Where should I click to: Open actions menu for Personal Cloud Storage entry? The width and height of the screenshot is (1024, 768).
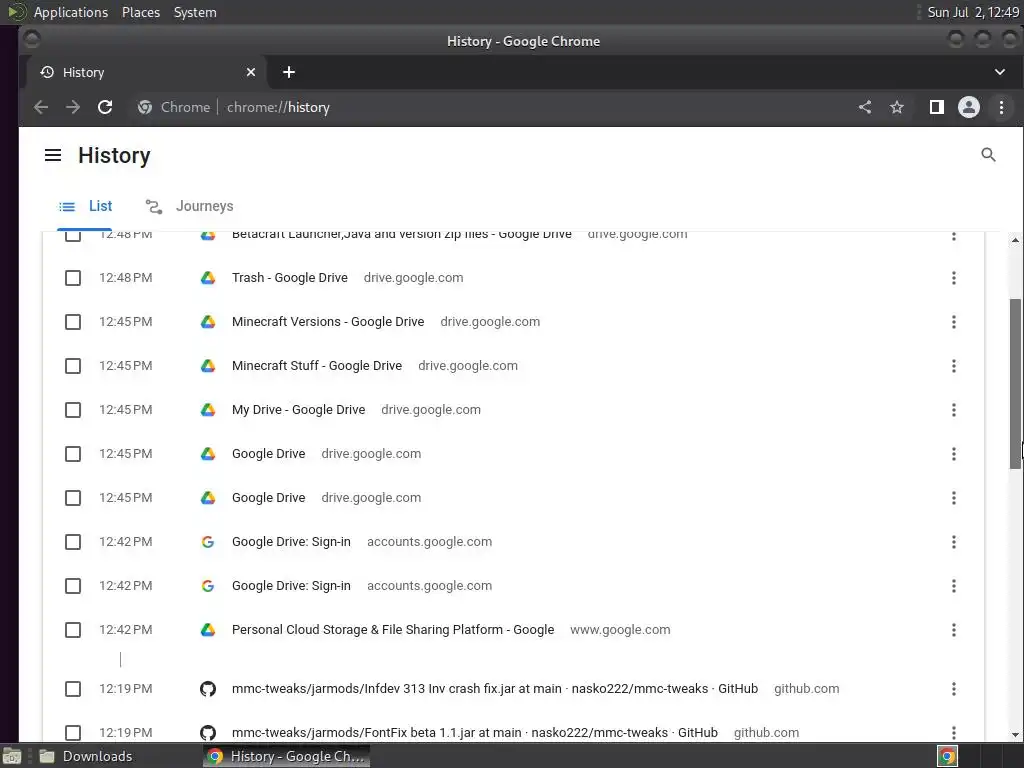tap(953, 630)
